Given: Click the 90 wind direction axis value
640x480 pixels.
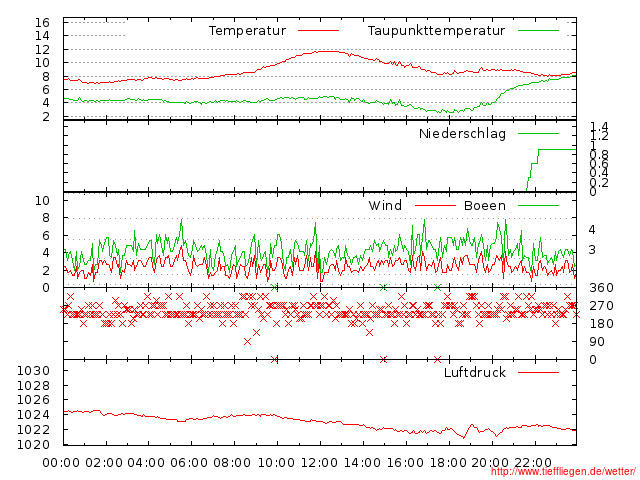Looking at the screenshot, I should (x=597, y=342).
